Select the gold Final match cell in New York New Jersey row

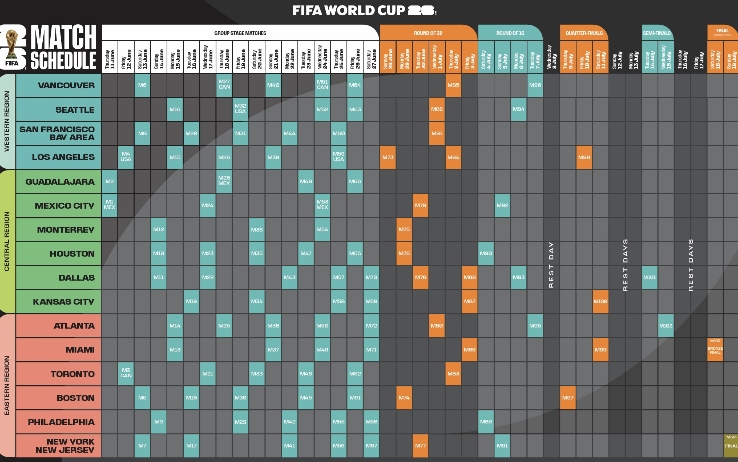(x=731, y=441)
